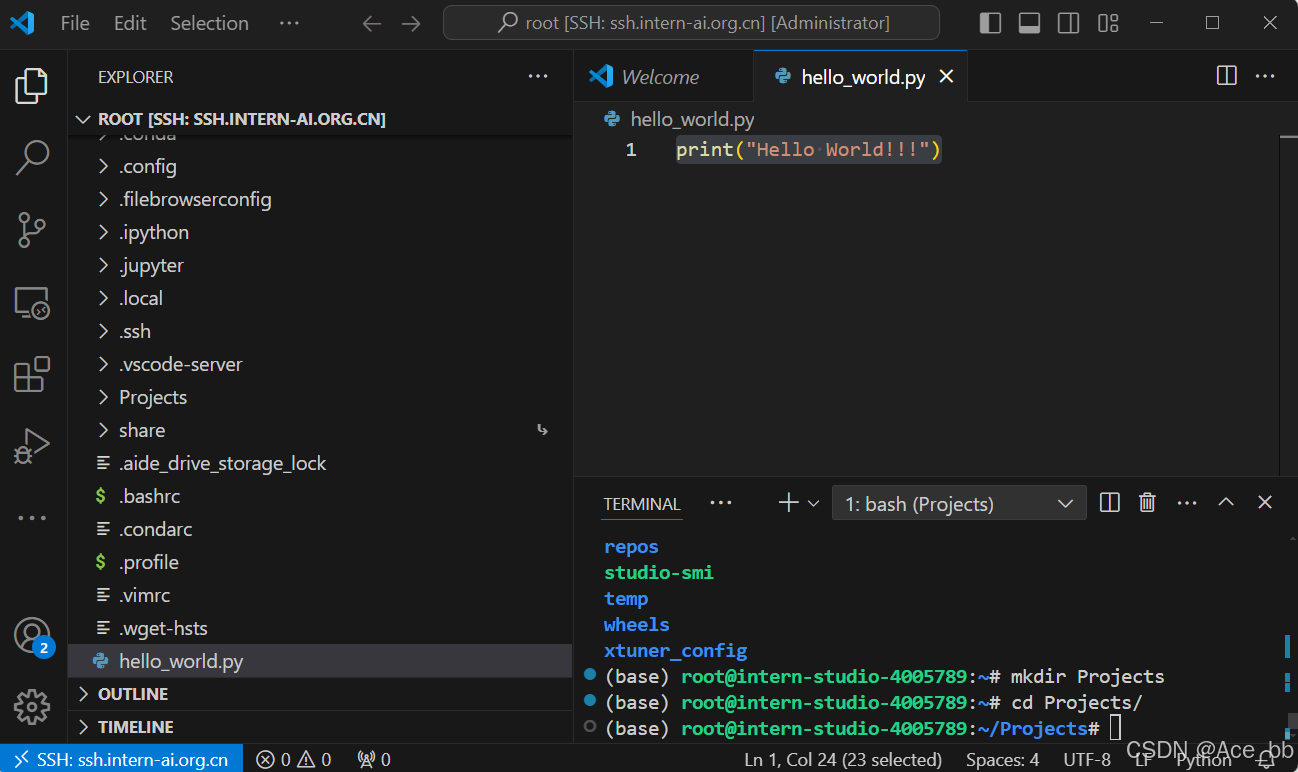
Task: Expand the TIMELINE section
Action: click(x=320, y=727)
